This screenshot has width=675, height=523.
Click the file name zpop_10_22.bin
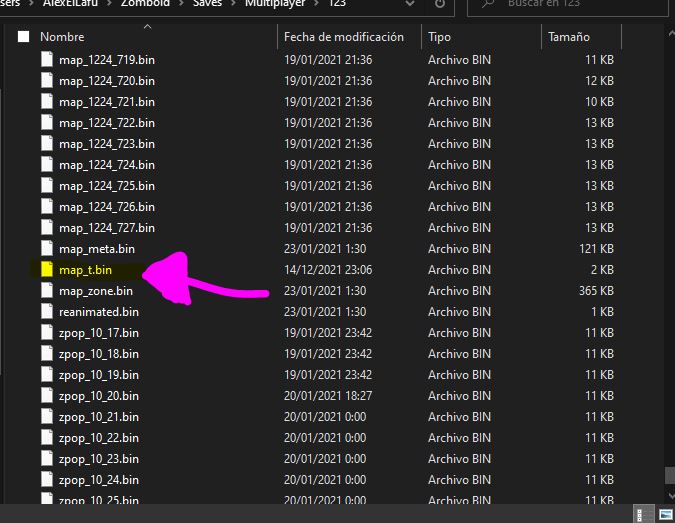[x=99, y=438]
